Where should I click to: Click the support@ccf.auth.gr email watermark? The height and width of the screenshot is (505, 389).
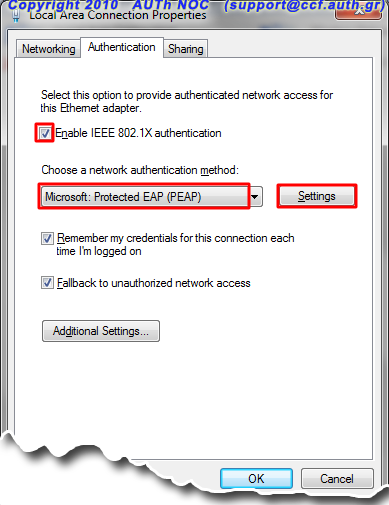pyautogui.click(x=304, y=5)
